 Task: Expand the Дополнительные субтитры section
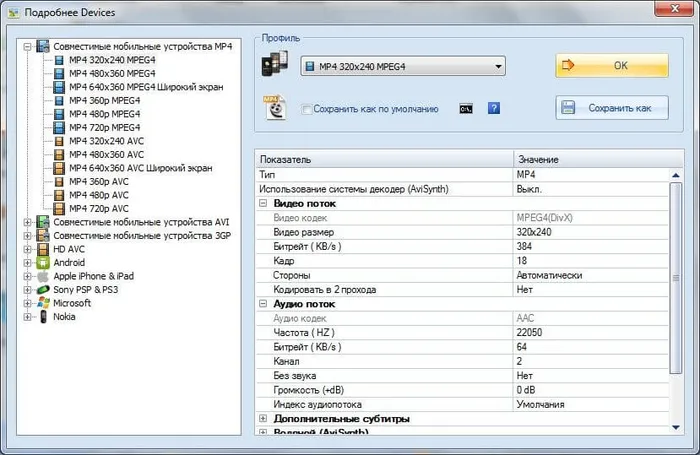pos(263,418)
